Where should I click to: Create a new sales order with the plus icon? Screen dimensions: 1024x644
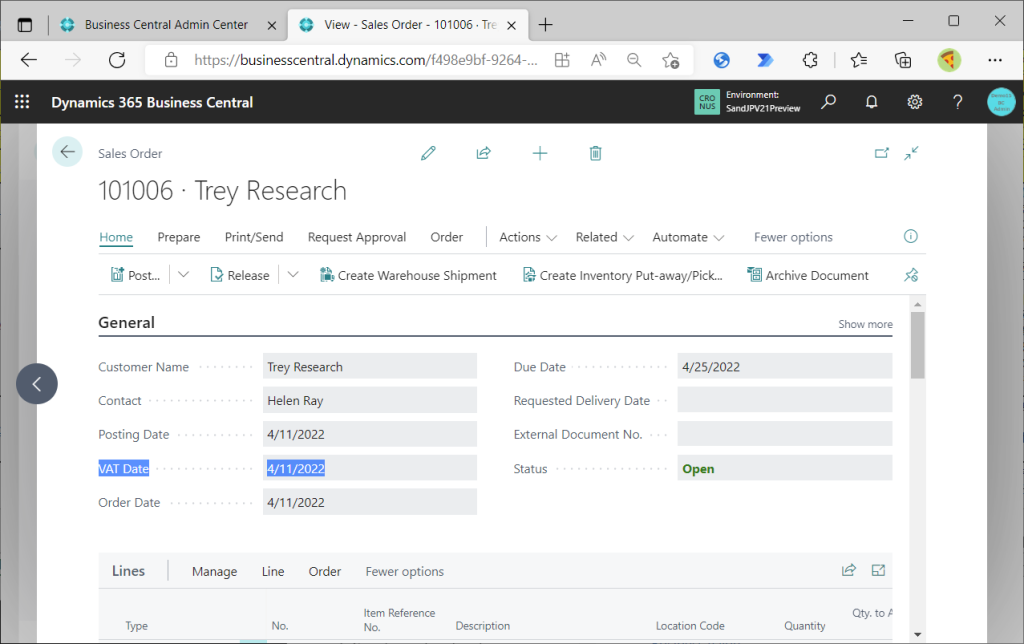pyautogui.click(x=540, y=153)
